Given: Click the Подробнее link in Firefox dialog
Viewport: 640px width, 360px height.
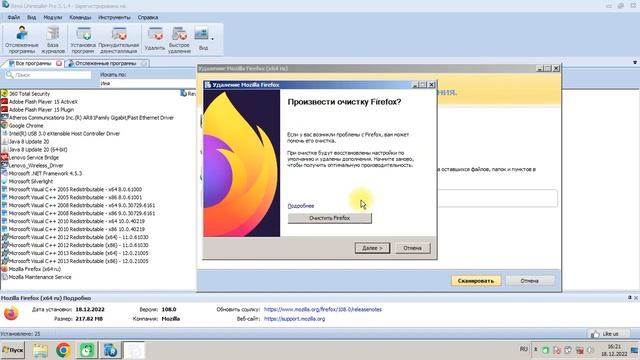Looking at the screenshot, I should tap(301, 206).
